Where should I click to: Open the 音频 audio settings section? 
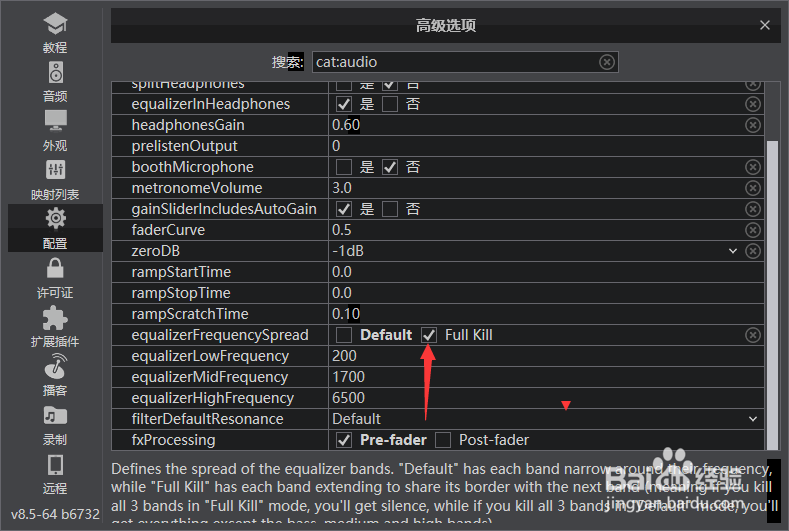pos(55,82)
